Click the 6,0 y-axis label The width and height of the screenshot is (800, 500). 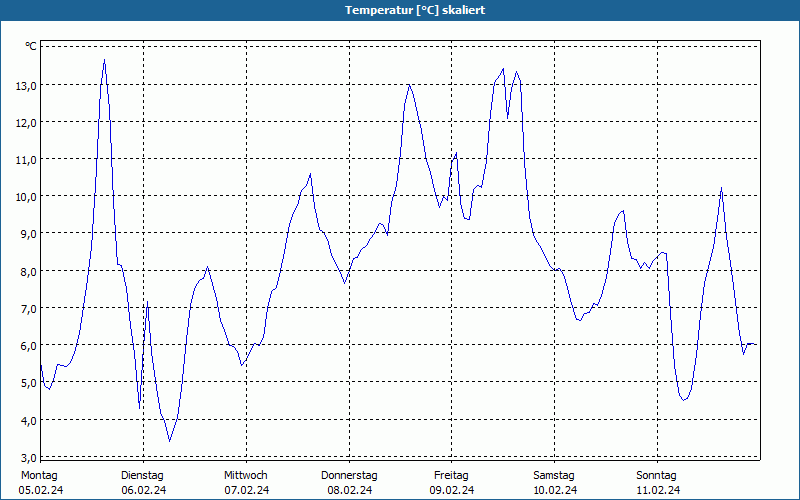tap(28, 346)
